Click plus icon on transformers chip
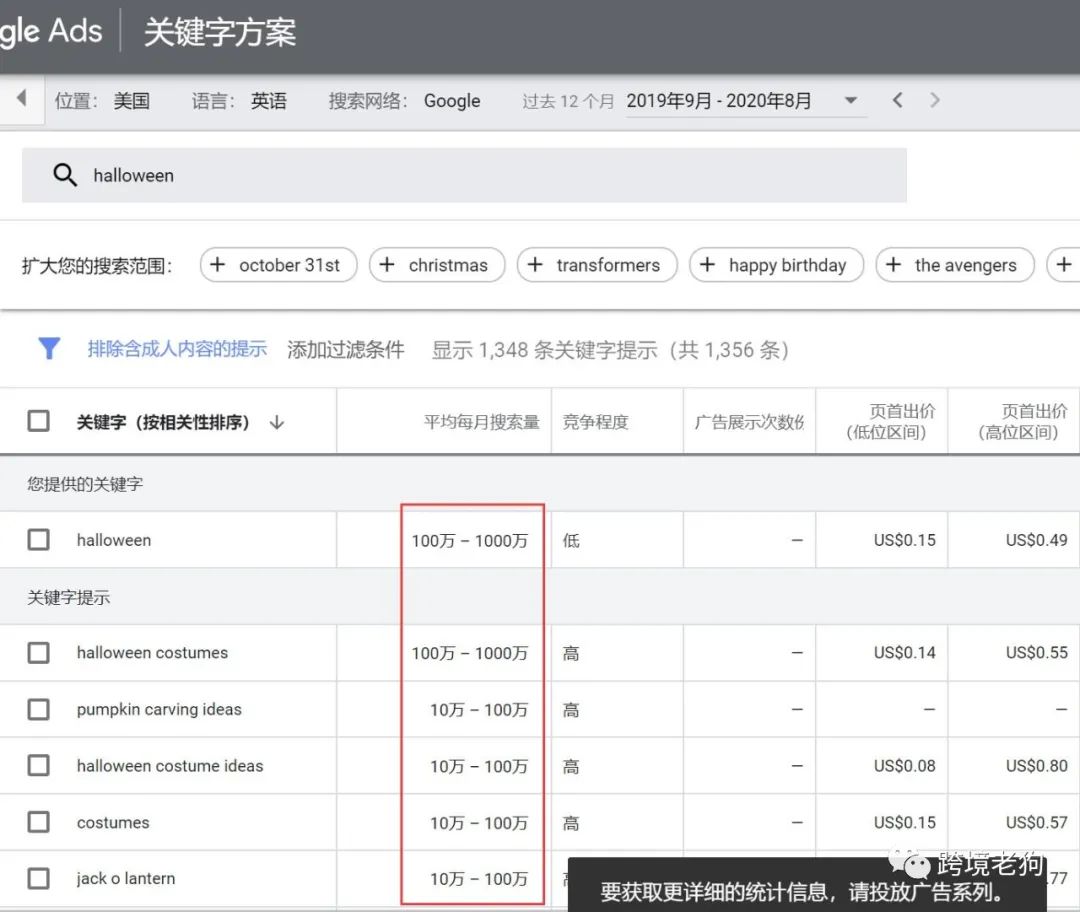The image size is (1080, 912). (x=535, y=265)
